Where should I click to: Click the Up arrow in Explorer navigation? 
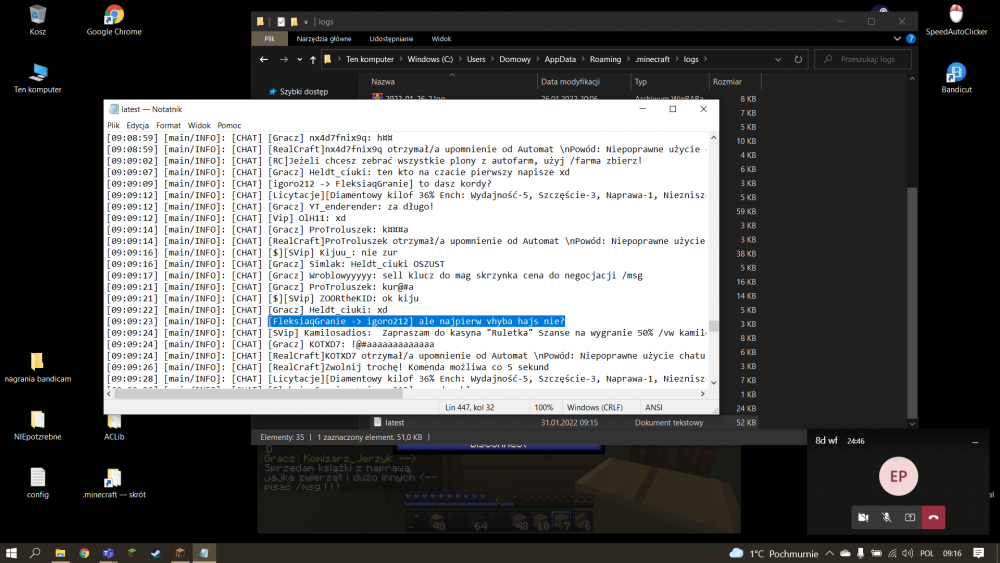(313, 60)
